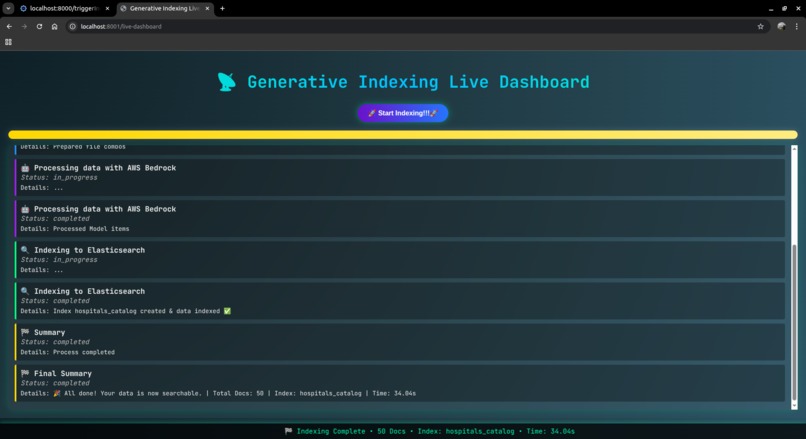Screen dimensions: 806x439
Task: Go back using browser back arrow
Action: click(9, 26)
